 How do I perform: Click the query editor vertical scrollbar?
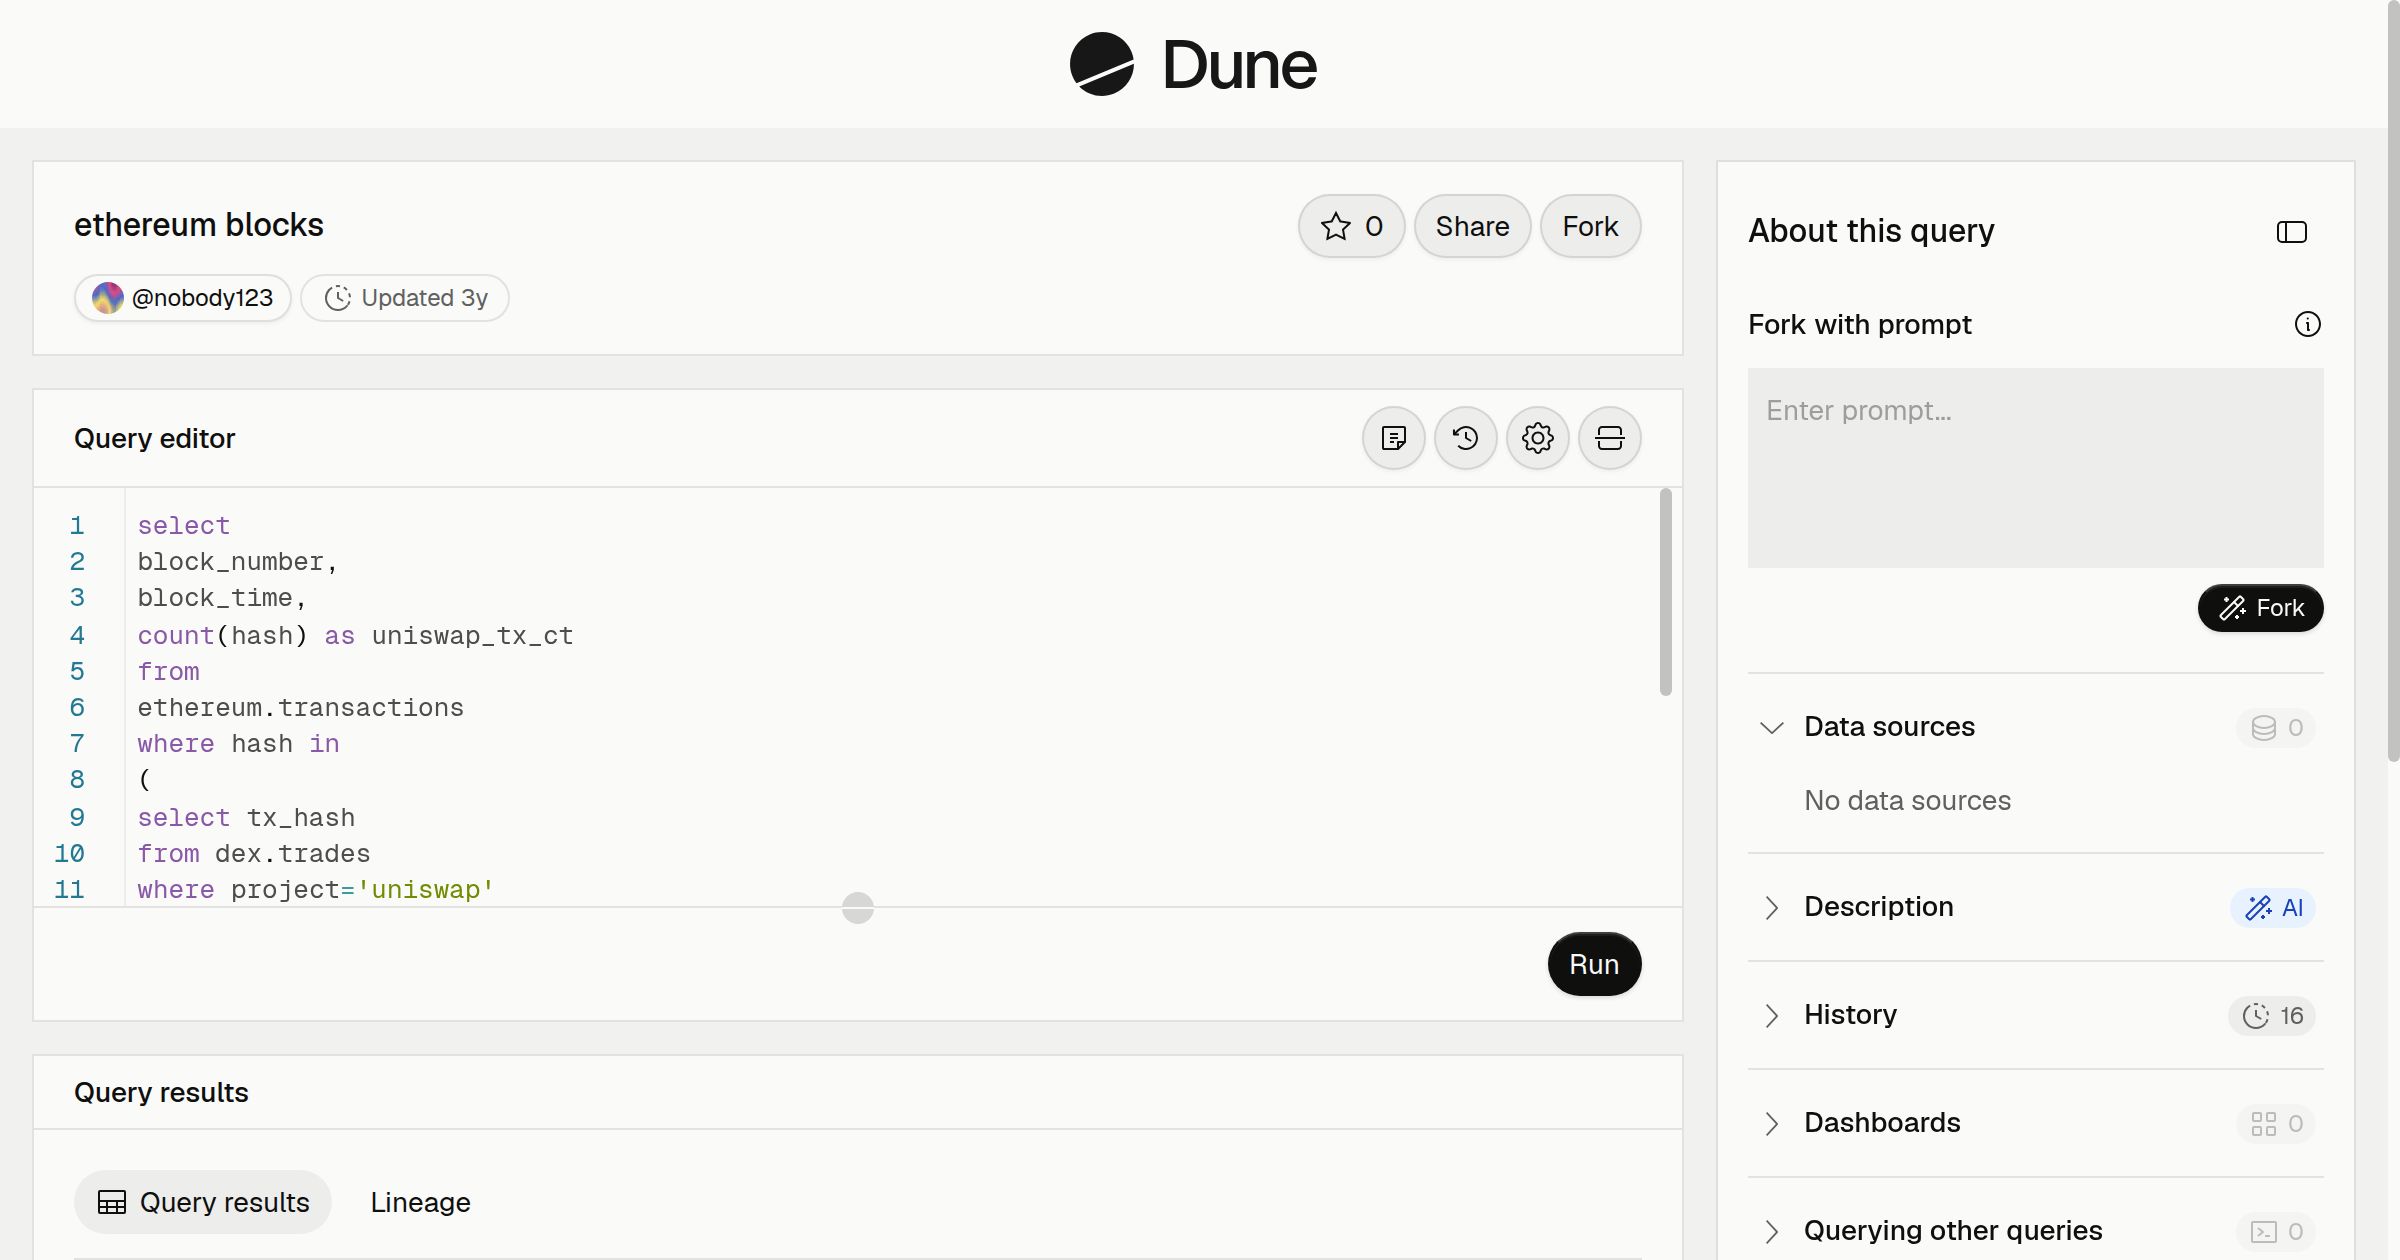click(x=1665, y=592)
